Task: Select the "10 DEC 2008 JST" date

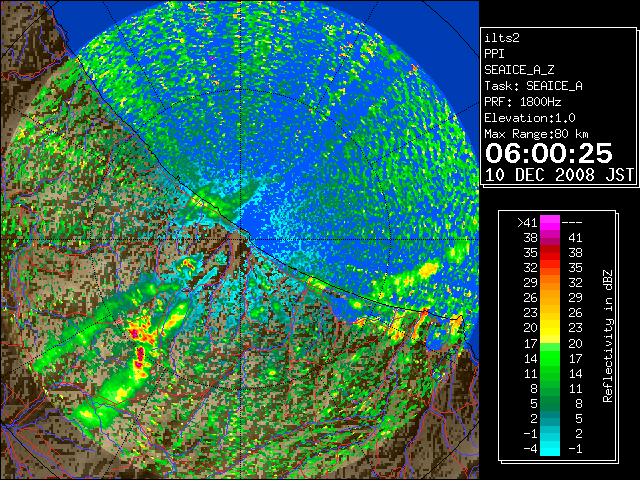Action: pos(559,175)
